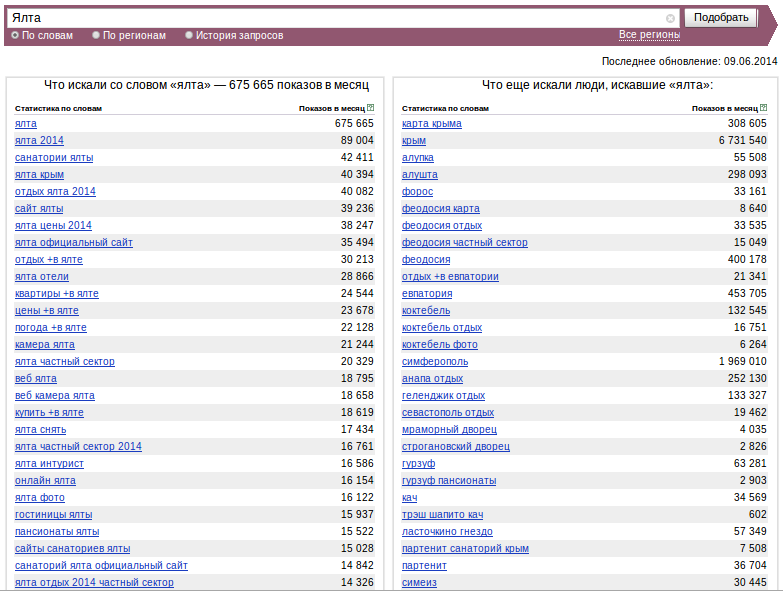Open the отдых +в ялте link

[49, 259]
